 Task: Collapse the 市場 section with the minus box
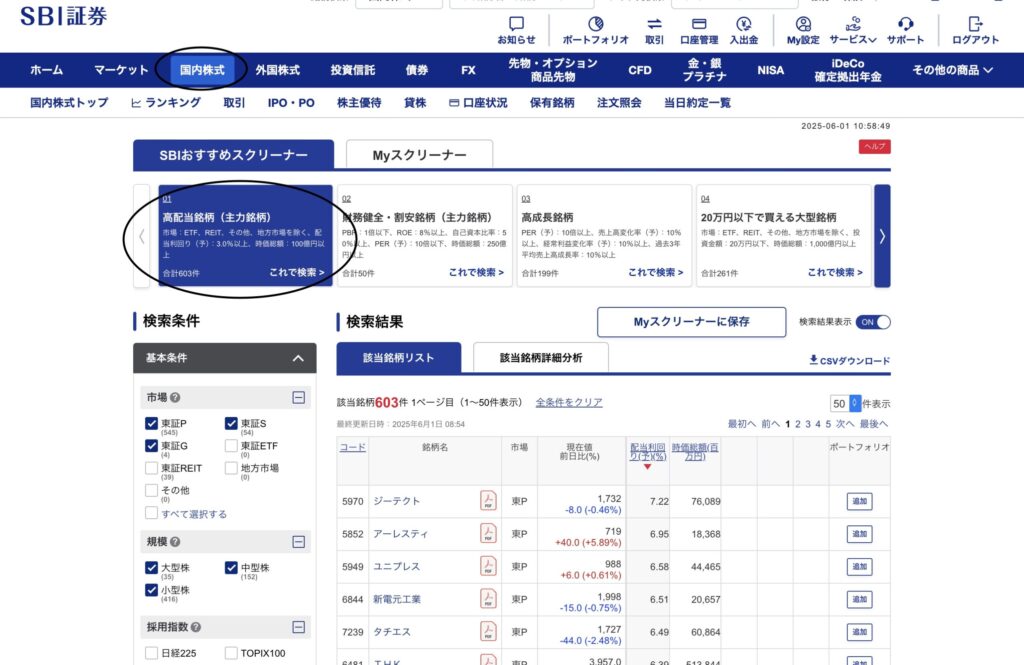(x=298, y=397)
